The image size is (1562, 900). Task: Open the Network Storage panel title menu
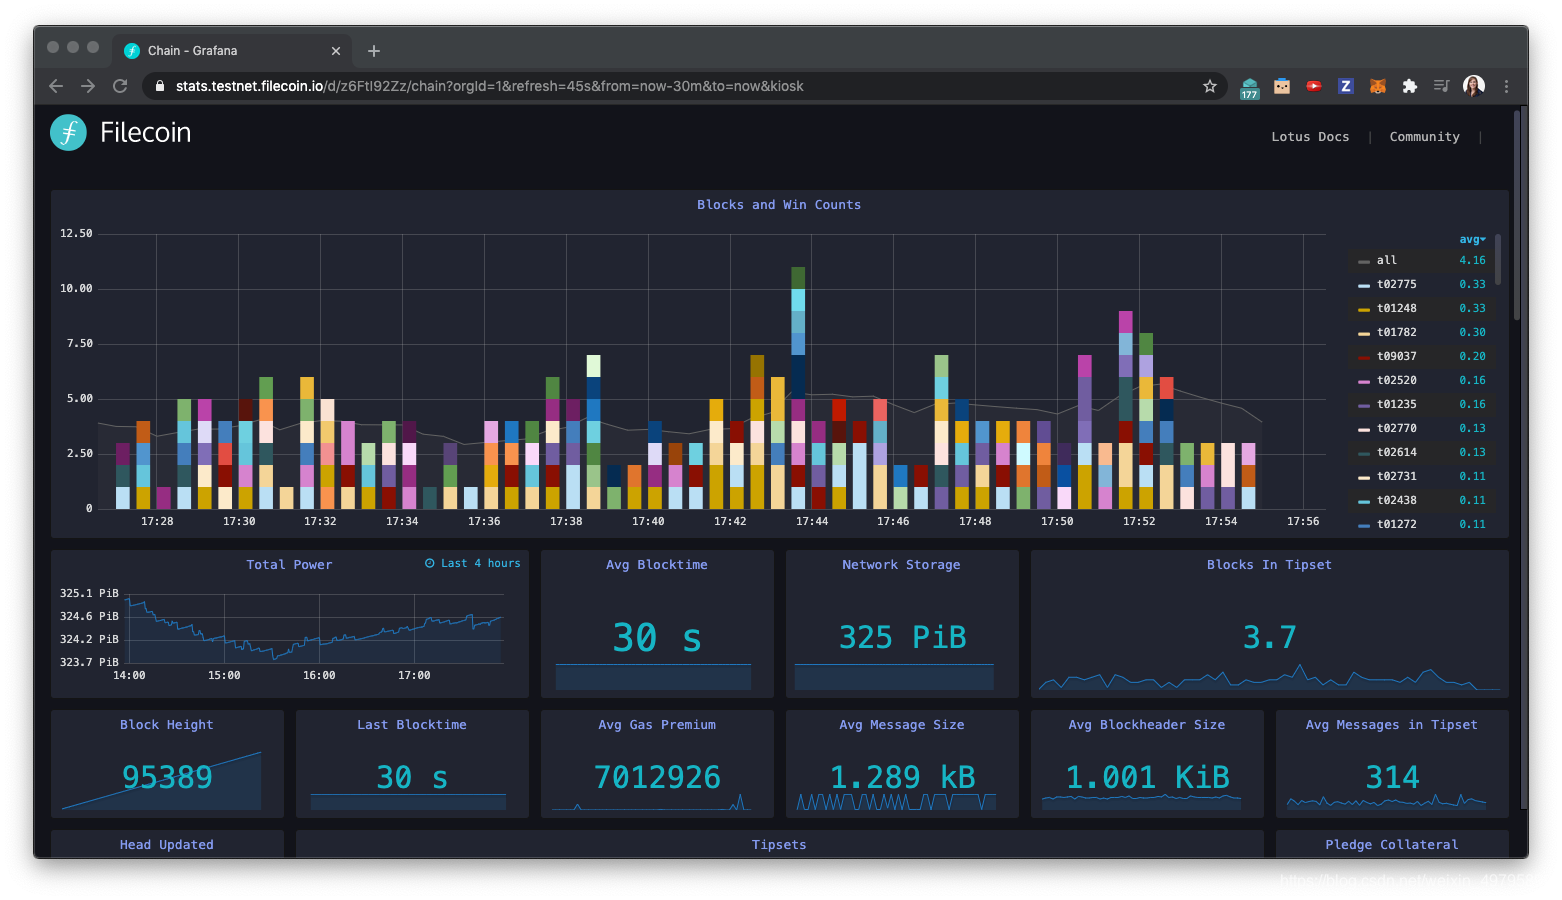(x=901, y=565)
